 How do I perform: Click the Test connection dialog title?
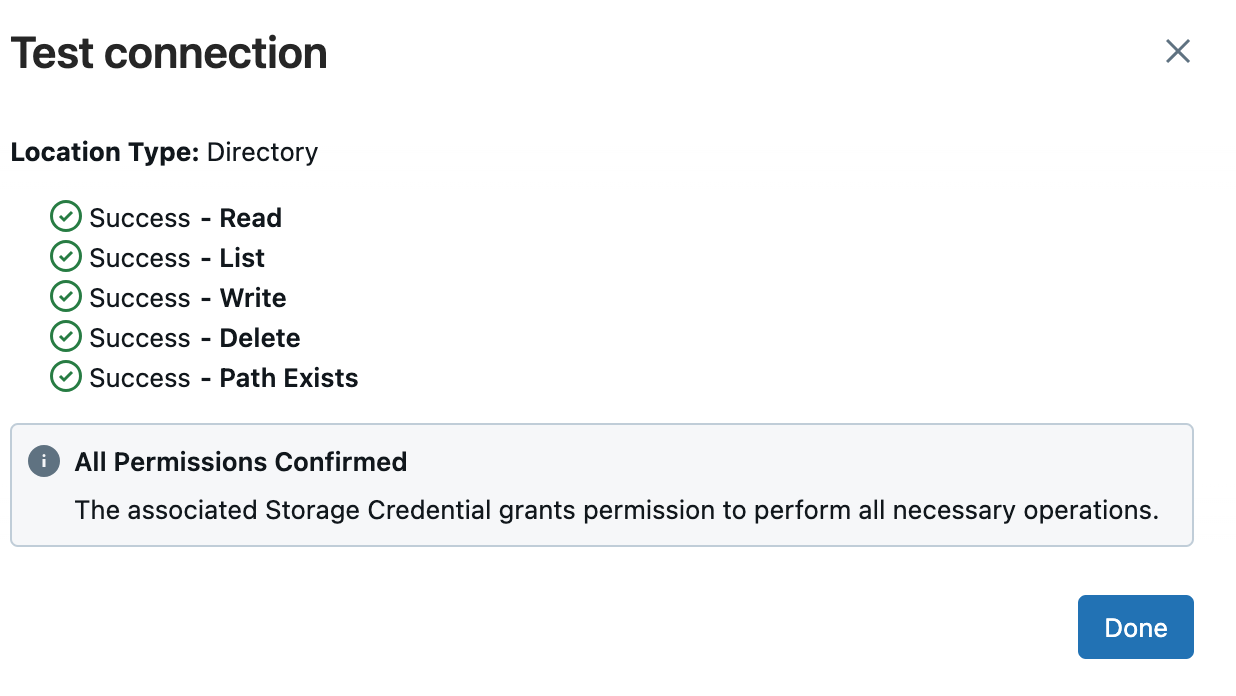(x=168, y=52)
